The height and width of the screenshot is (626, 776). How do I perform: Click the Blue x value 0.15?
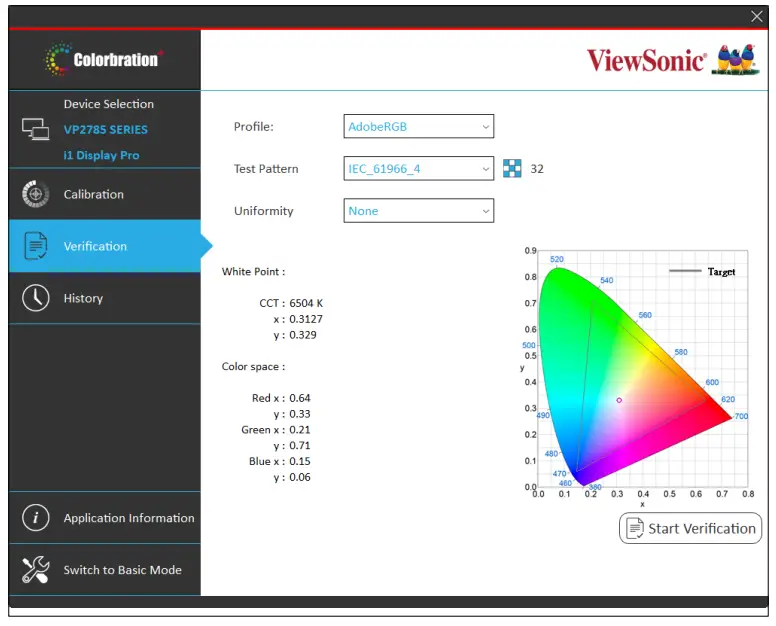coord(300,461)
